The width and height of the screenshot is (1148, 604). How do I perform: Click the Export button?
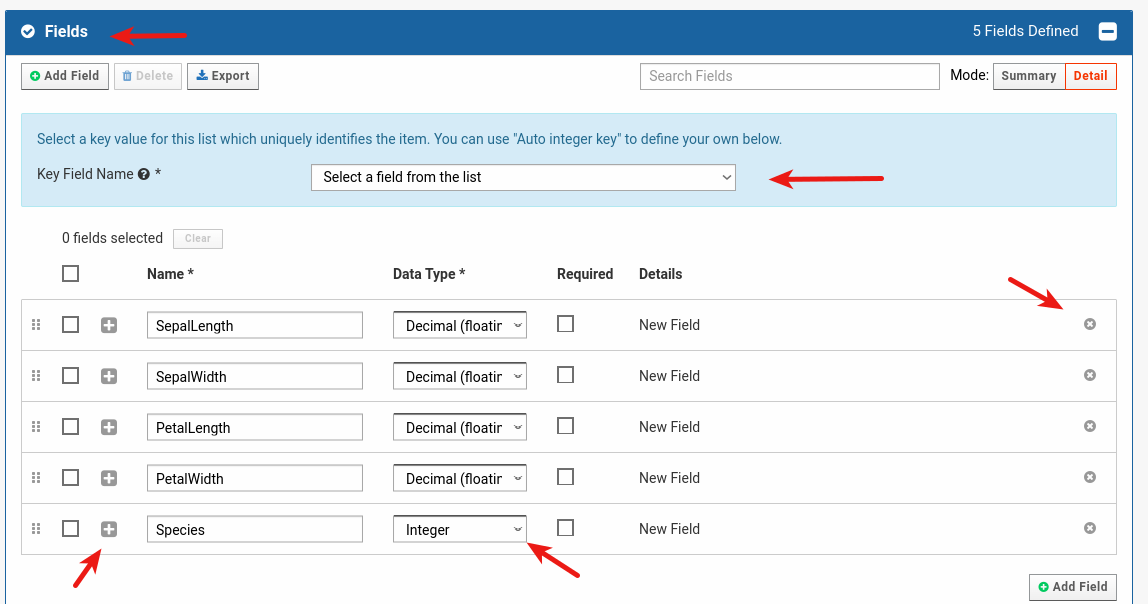(x=223, y=76)
